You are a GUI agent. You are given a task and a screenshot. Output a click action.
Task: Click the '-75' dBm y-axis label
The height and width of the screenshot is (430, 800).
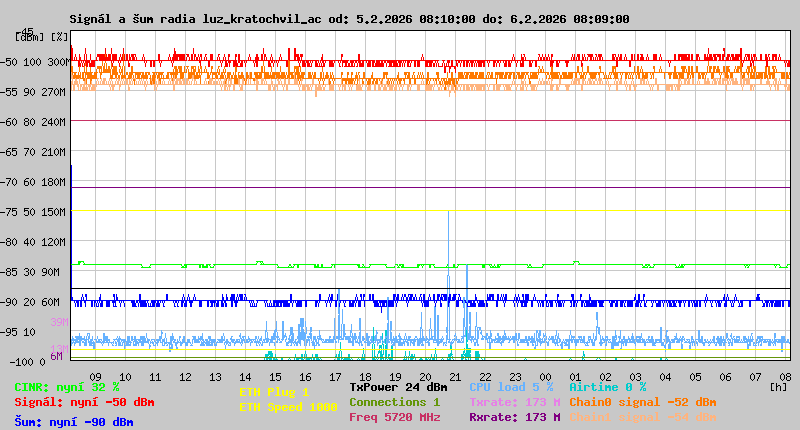tap(9, 212)
